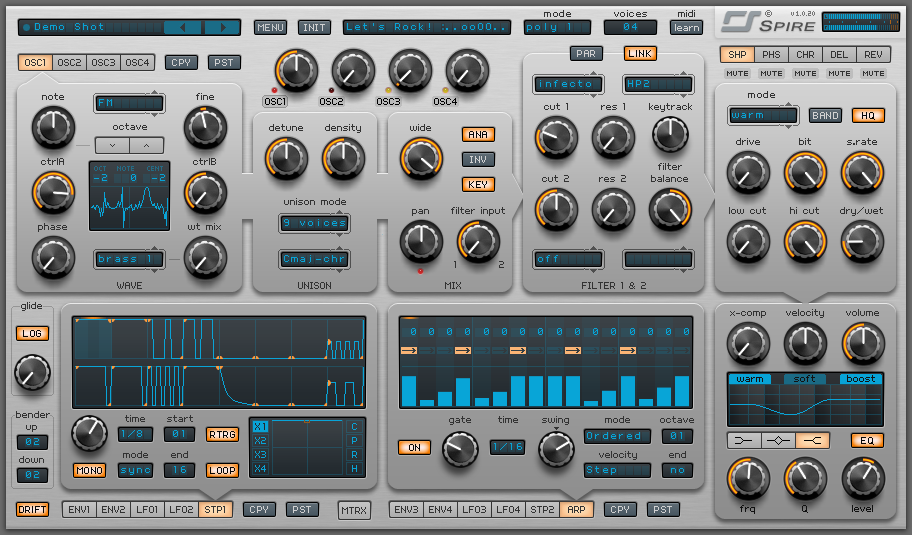Viewport: 912px width, 535px height.
Task: Disable the arpeggiator ON switch
Action: click(x=414, y=447)
